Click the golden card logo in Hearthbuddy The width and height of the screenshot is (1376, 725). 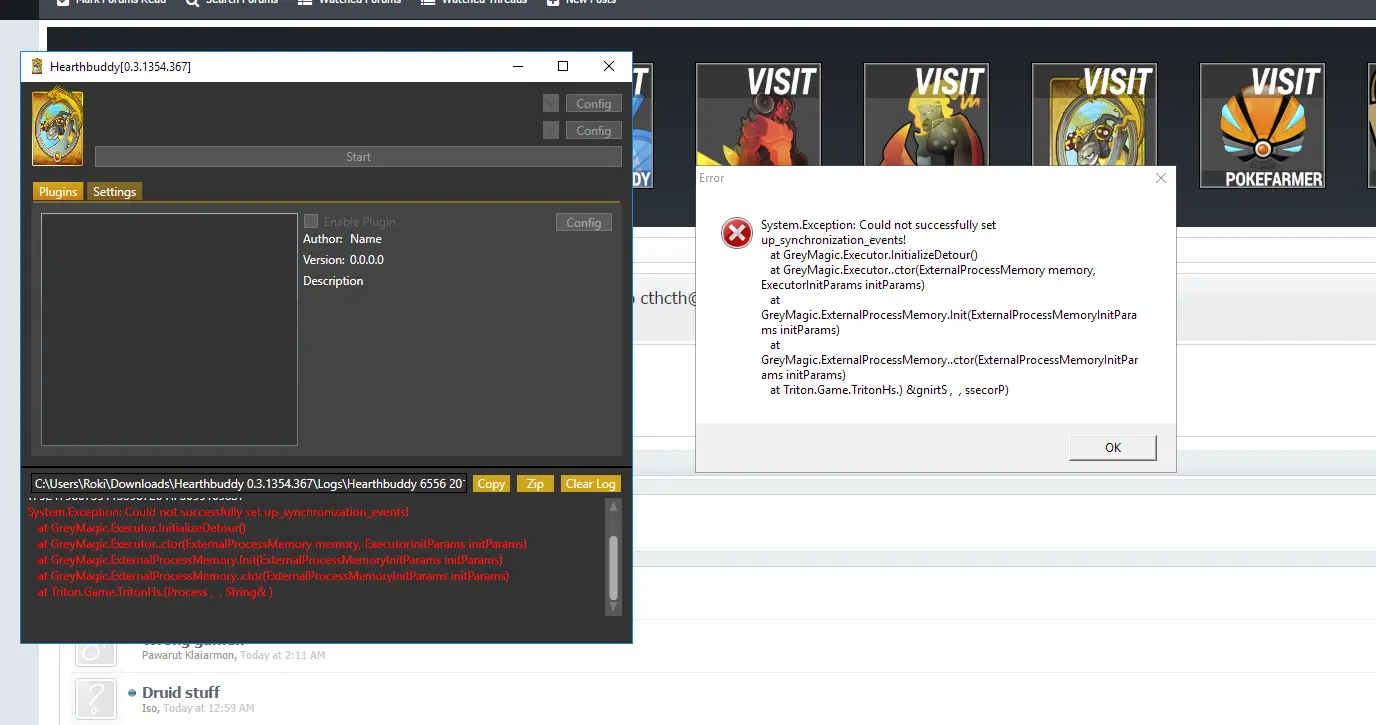click(x=58, y=128)
